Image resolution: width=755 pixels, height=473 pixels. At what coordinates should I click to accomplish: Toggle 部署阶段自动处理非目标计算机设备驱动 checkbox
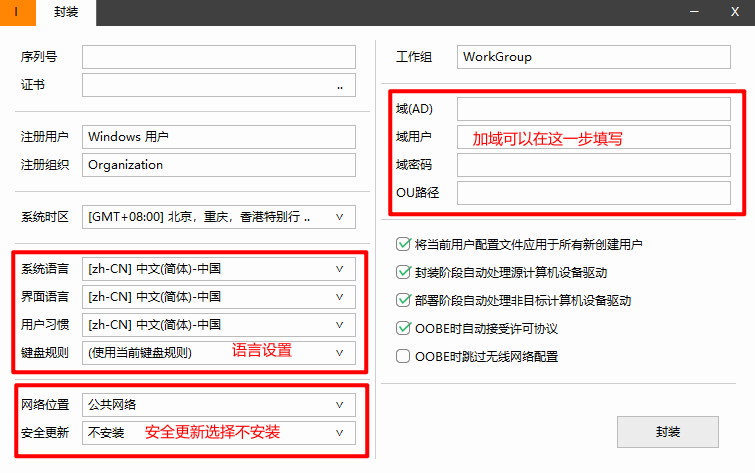404,300
